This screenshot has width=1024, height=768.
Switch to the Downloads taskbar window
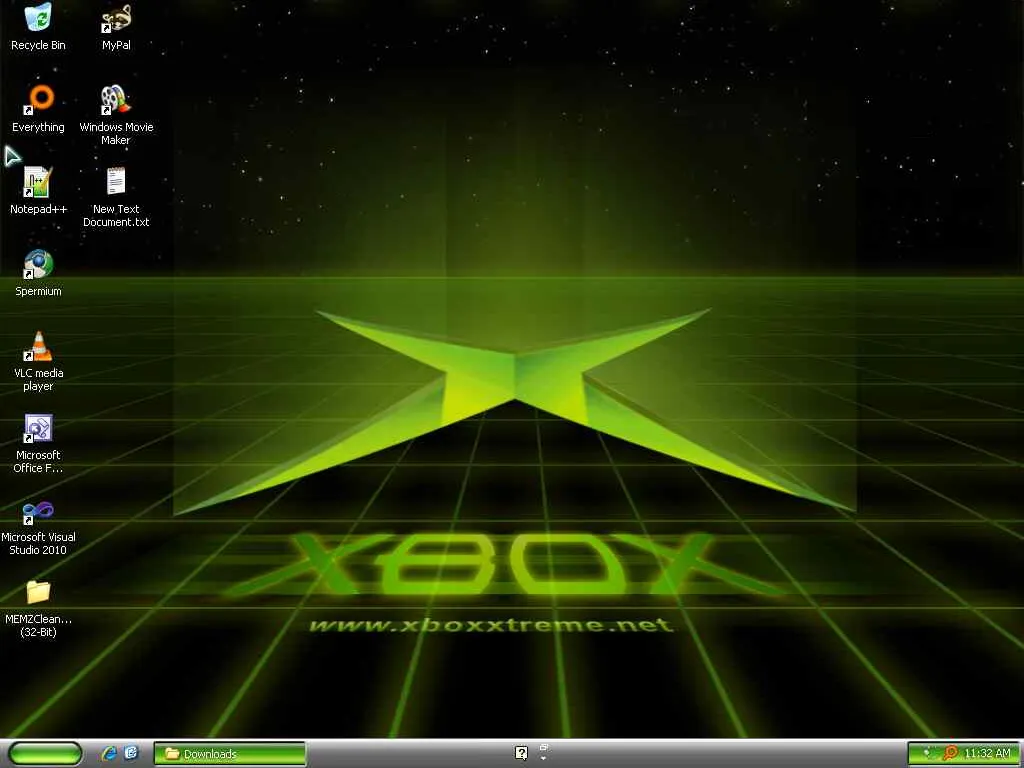coord(230,754)
